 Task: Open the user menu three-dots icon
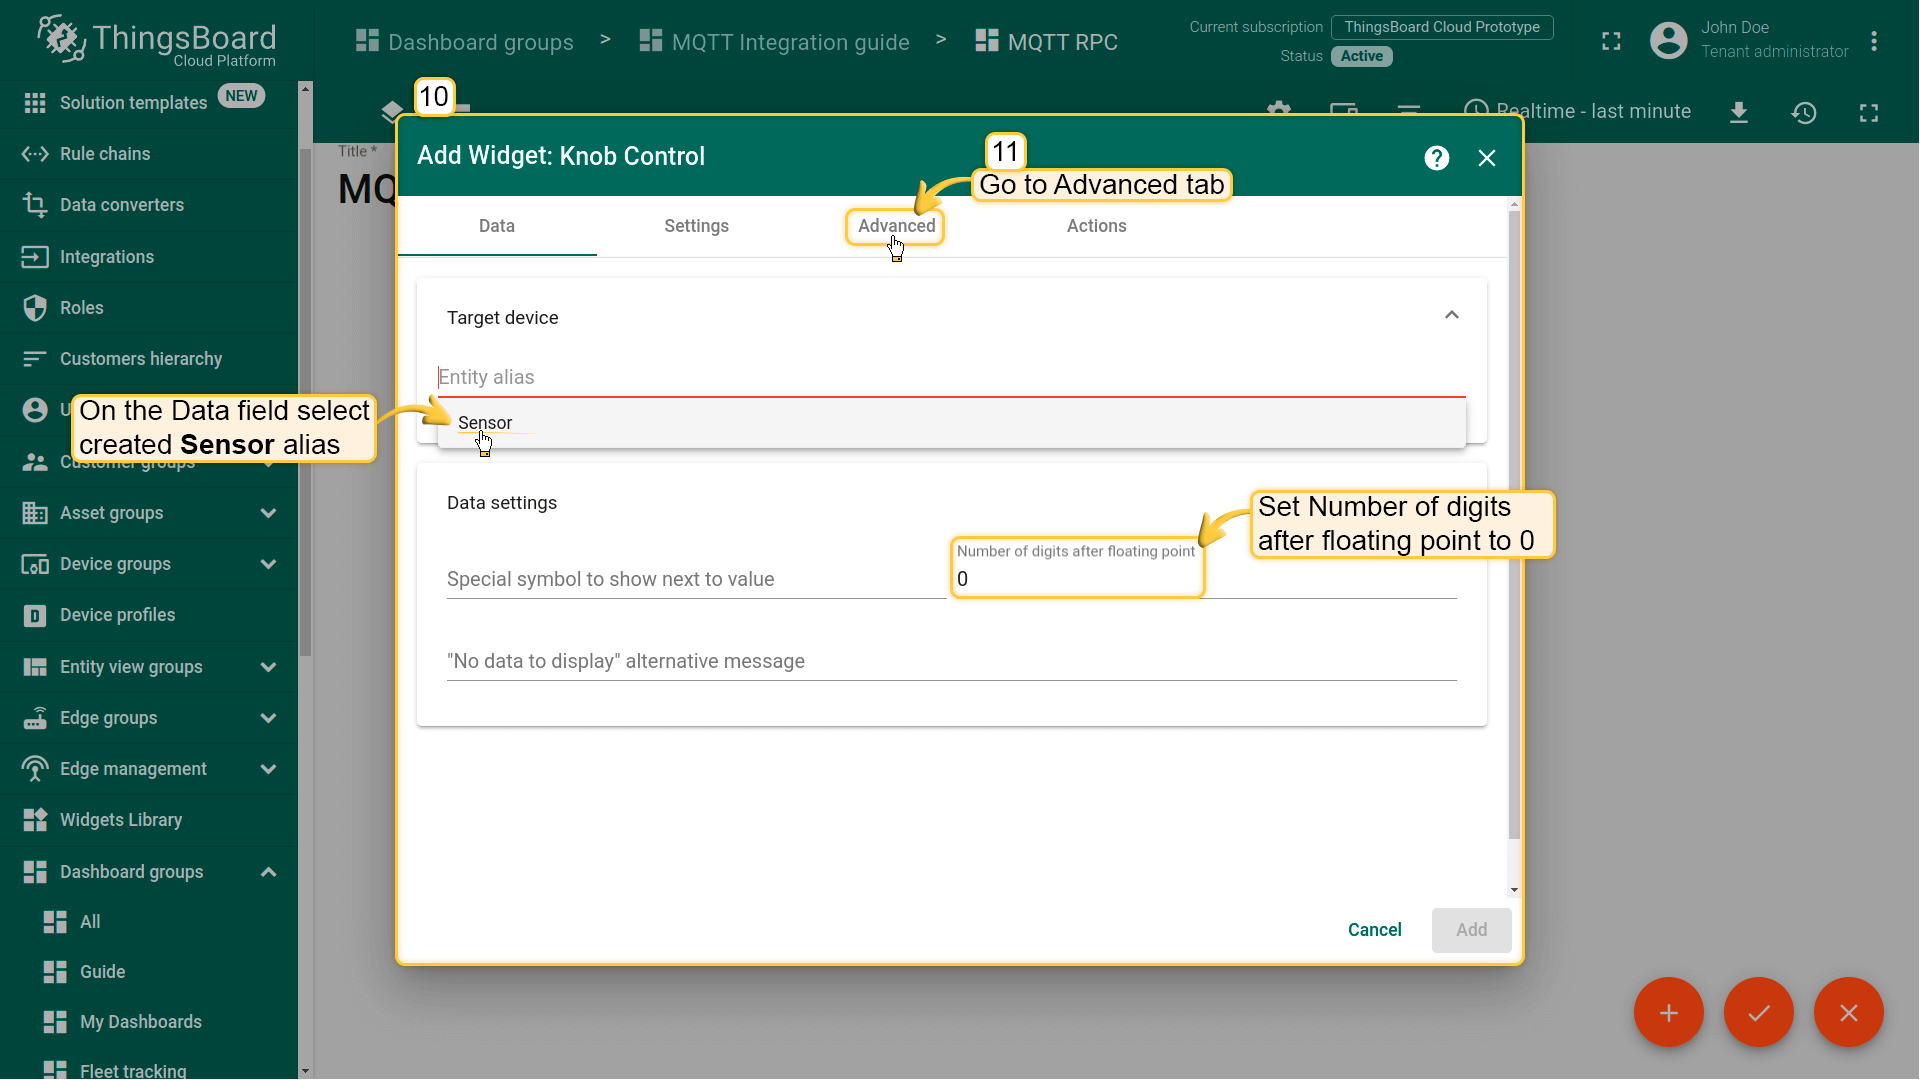point(1874,41)
